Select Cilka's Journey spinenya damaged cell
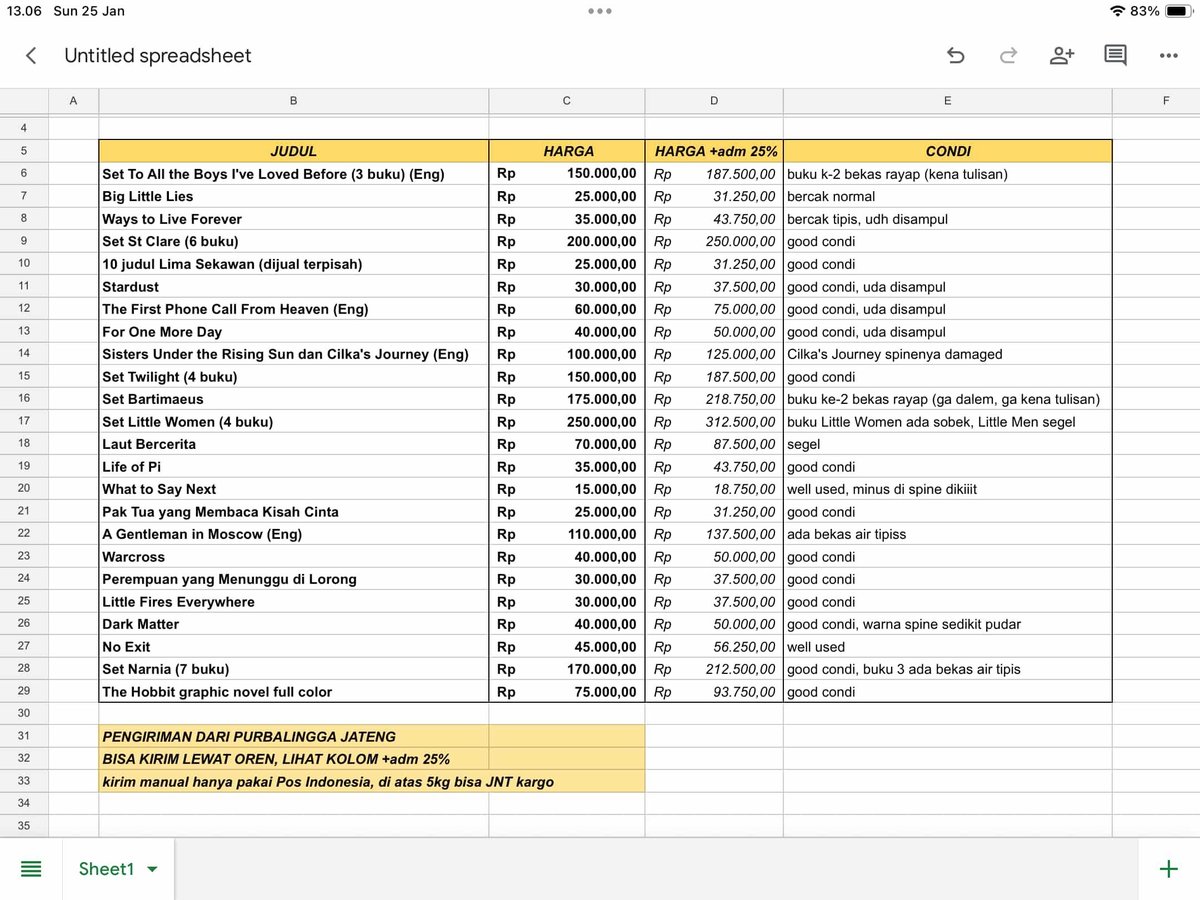Screen dimensions: 1200x900 click(x=947, y=354)
